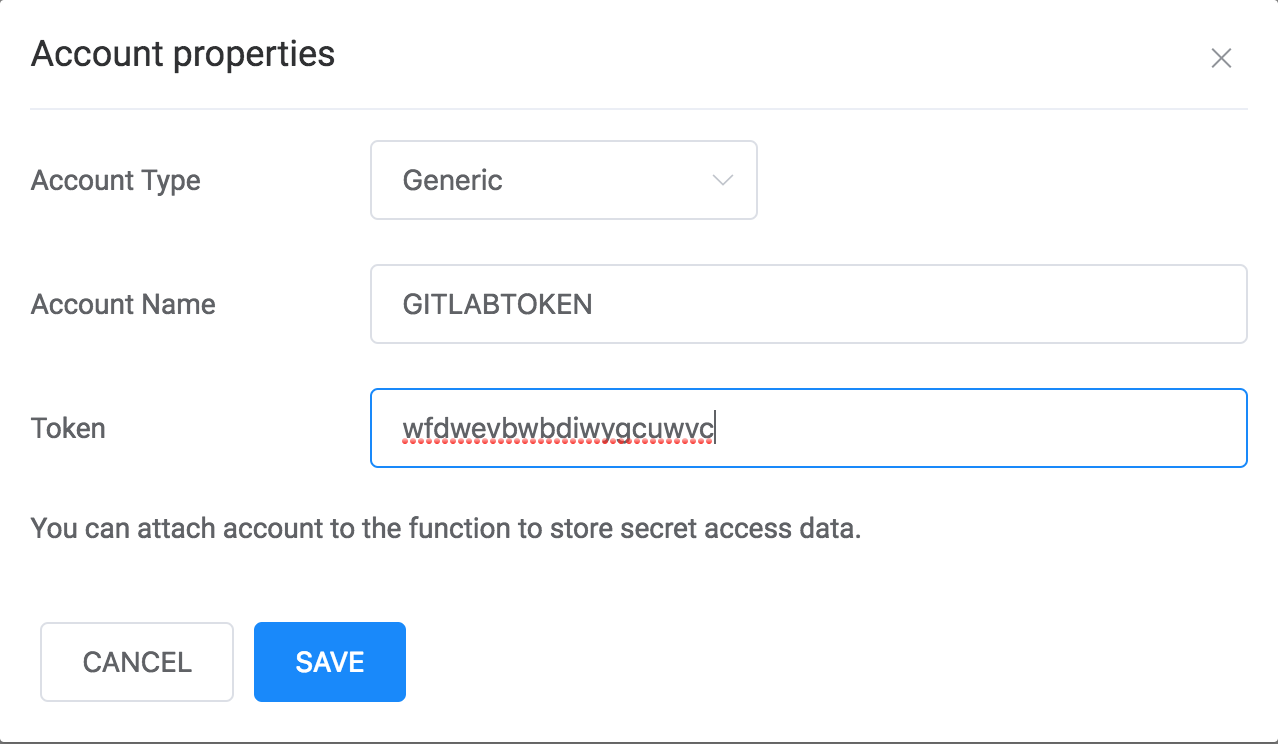Image resolution: width=1278 pixels, height=744 pixels.
Task: Focus the Token input field
Action: pos(808,428)
